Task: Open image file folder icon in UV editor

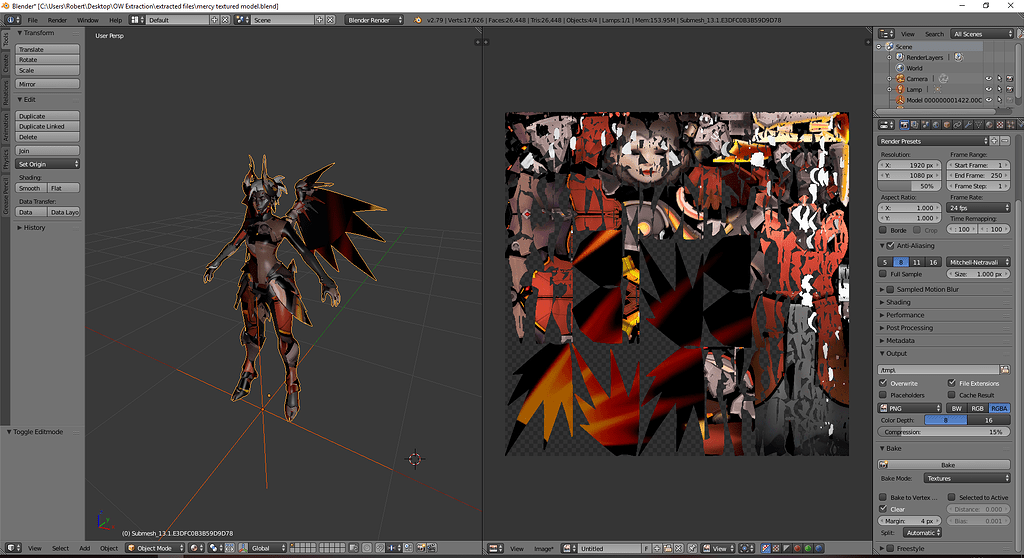Action: point(668,549)
